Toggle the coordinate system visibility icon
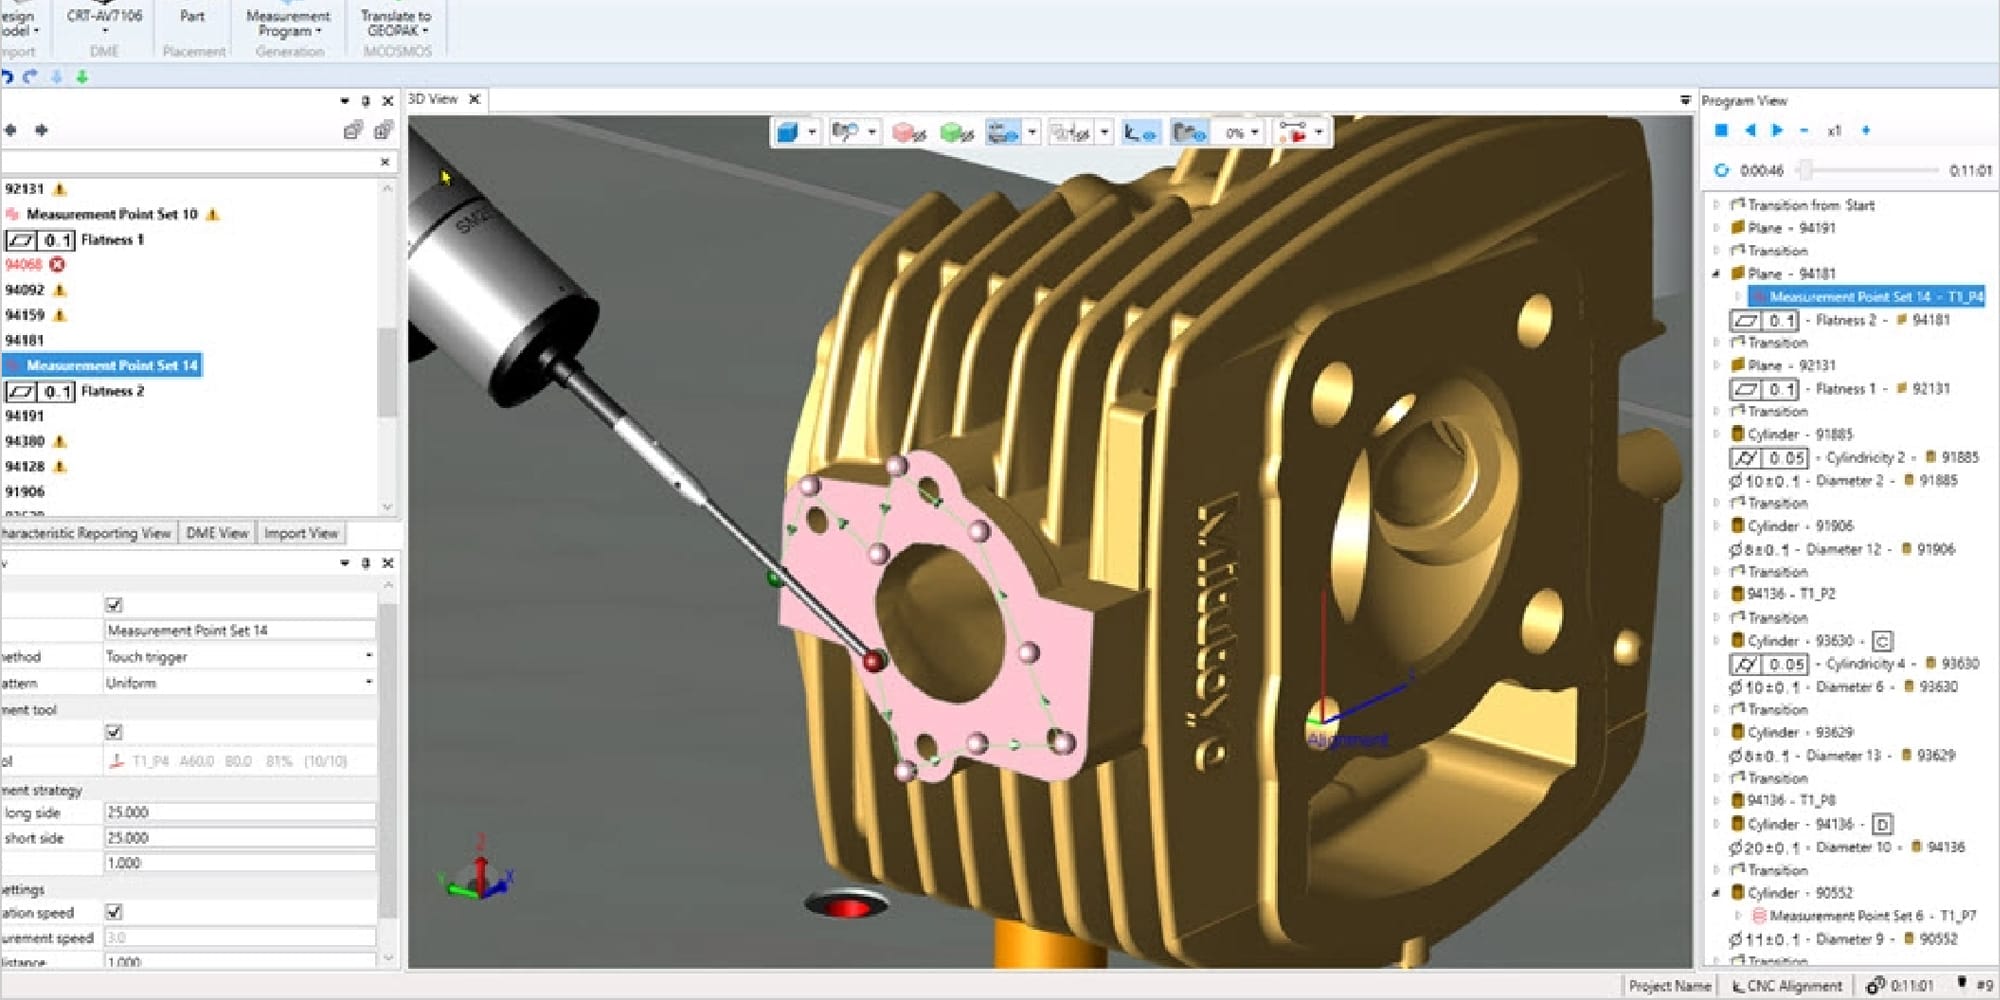This screenshot has width=2000, height=1000. coord(1139,132)
